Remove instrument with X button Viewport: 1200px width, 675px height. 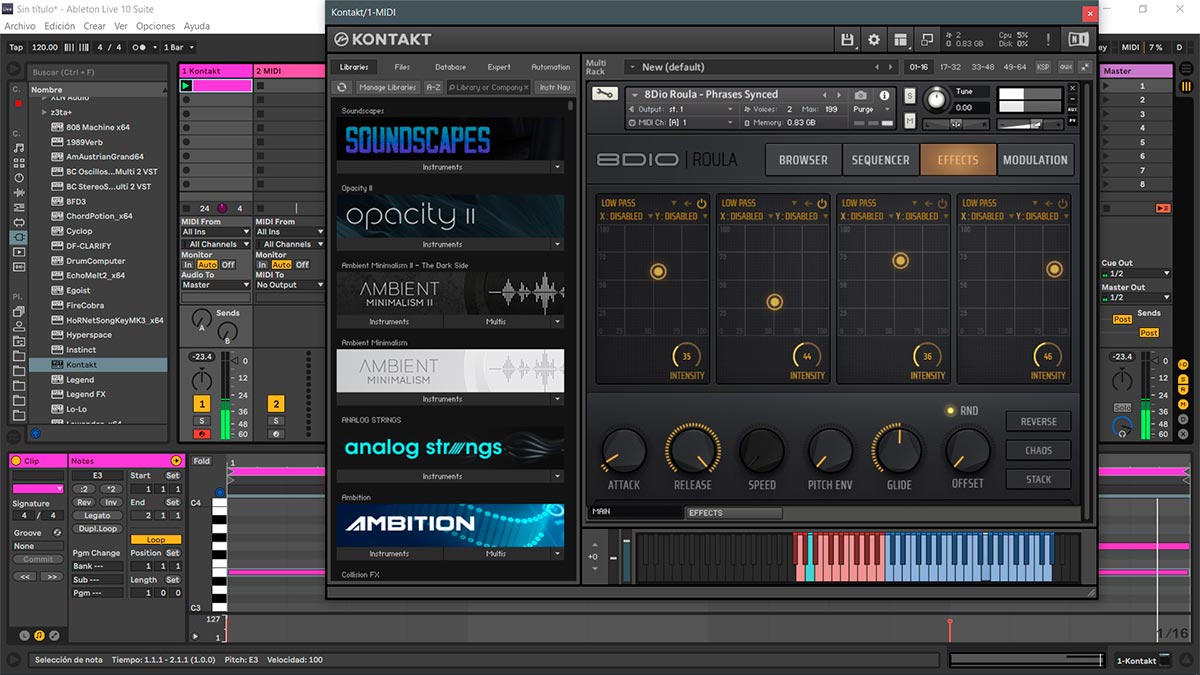[x=1073, y=89]
